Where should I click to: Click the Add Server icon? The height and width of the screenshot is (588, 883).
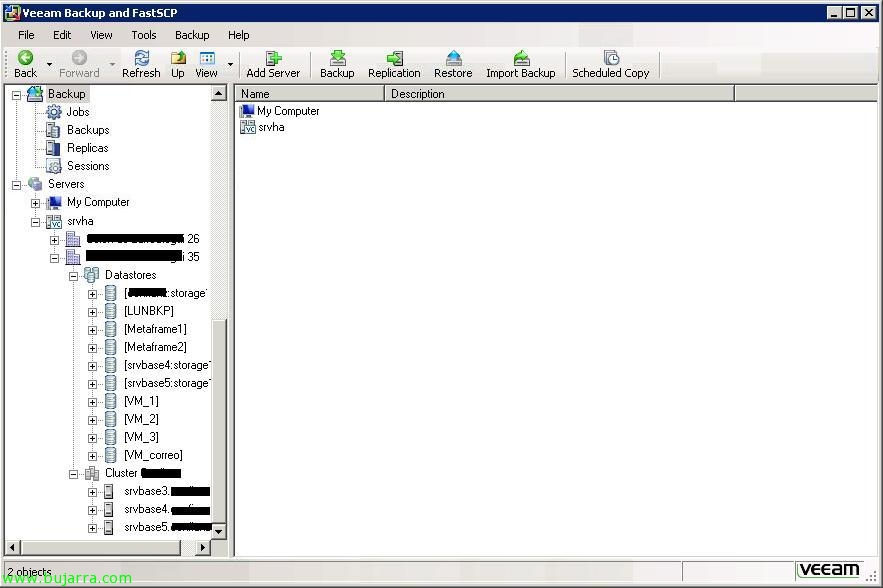click(x=273, y=57)
